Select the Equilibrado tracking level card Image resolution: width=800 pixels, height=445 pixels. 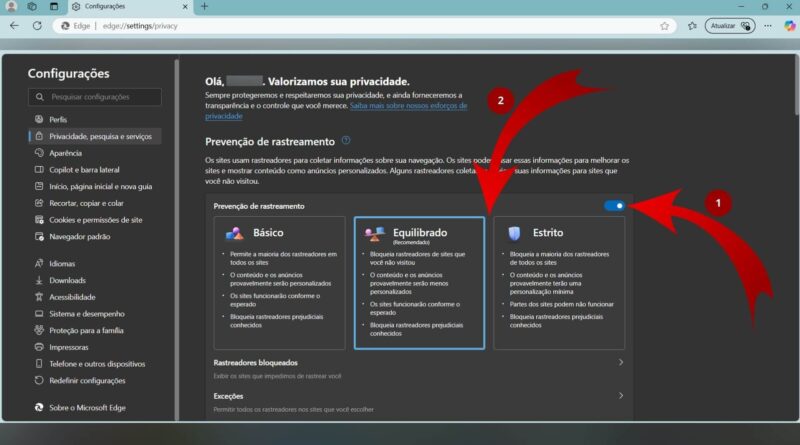tap(419, 283)
